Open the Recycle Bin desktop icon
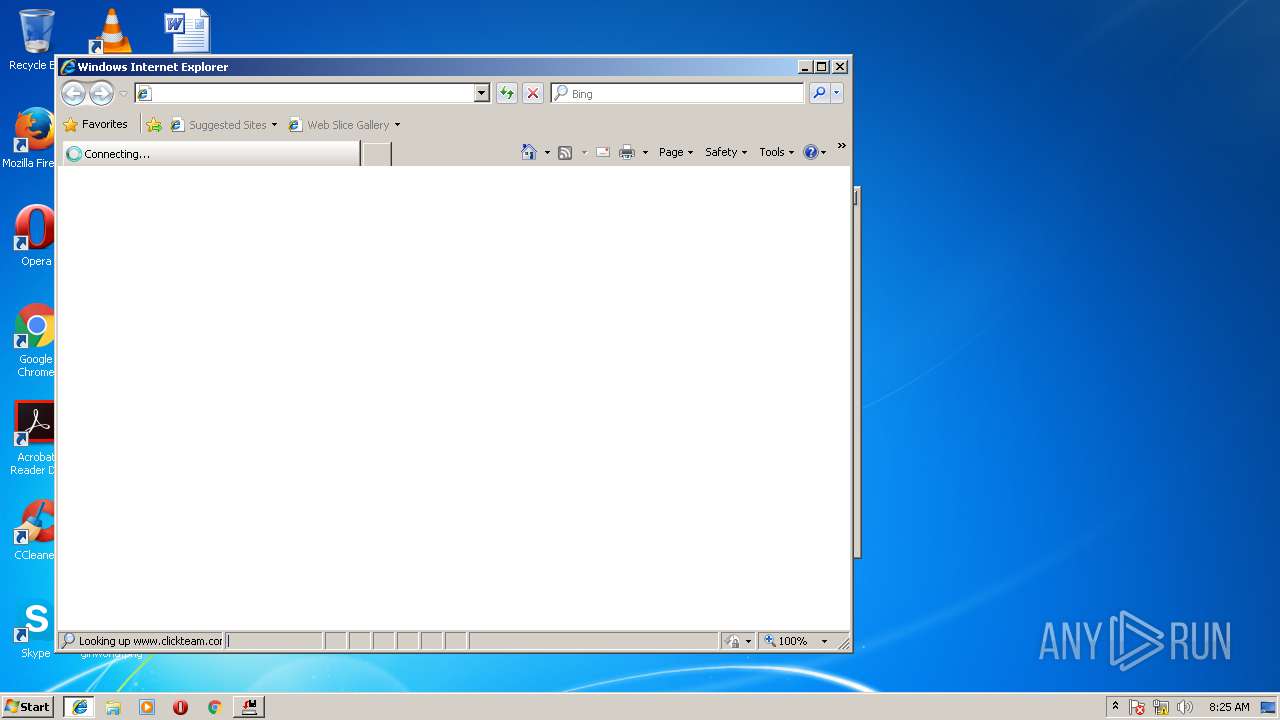1280x720 pixels. click(35, 40)
